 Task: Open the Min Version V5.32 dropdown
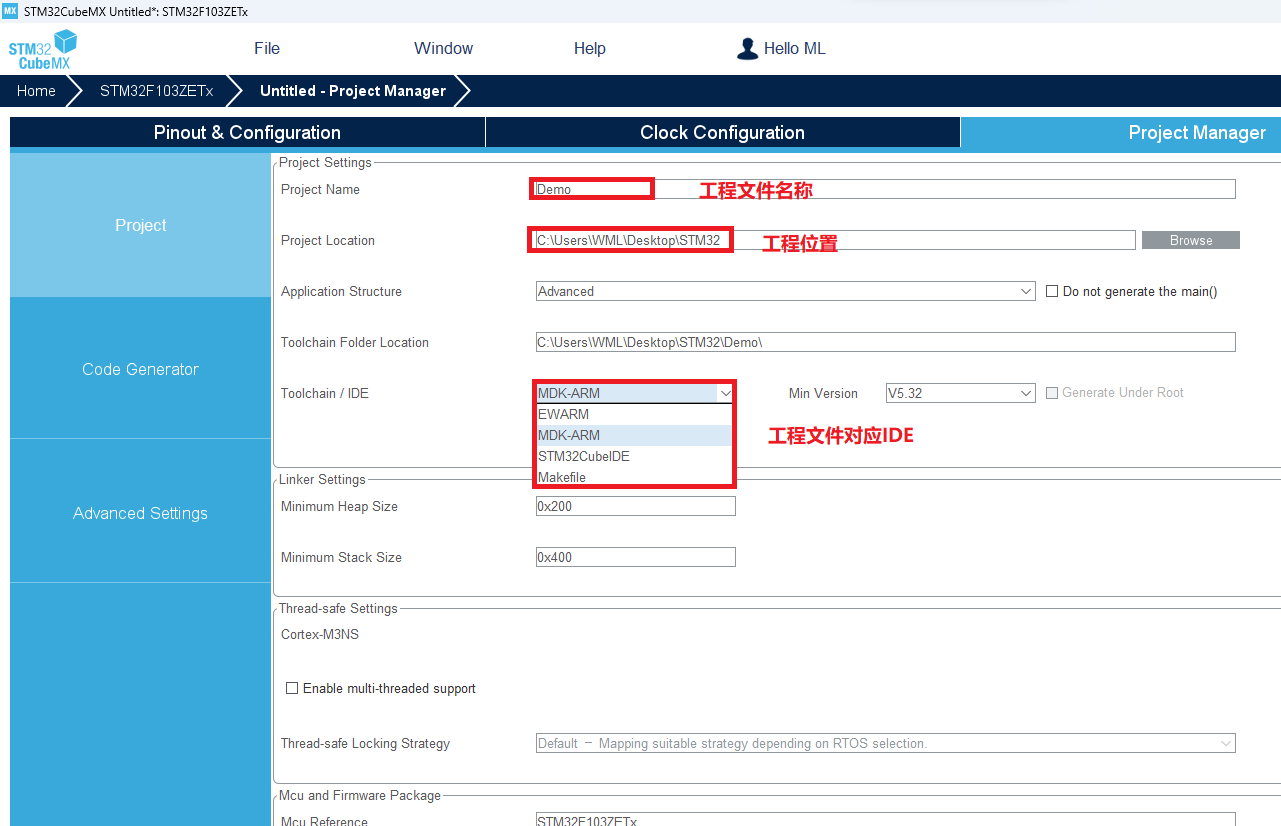click(961, 393)
